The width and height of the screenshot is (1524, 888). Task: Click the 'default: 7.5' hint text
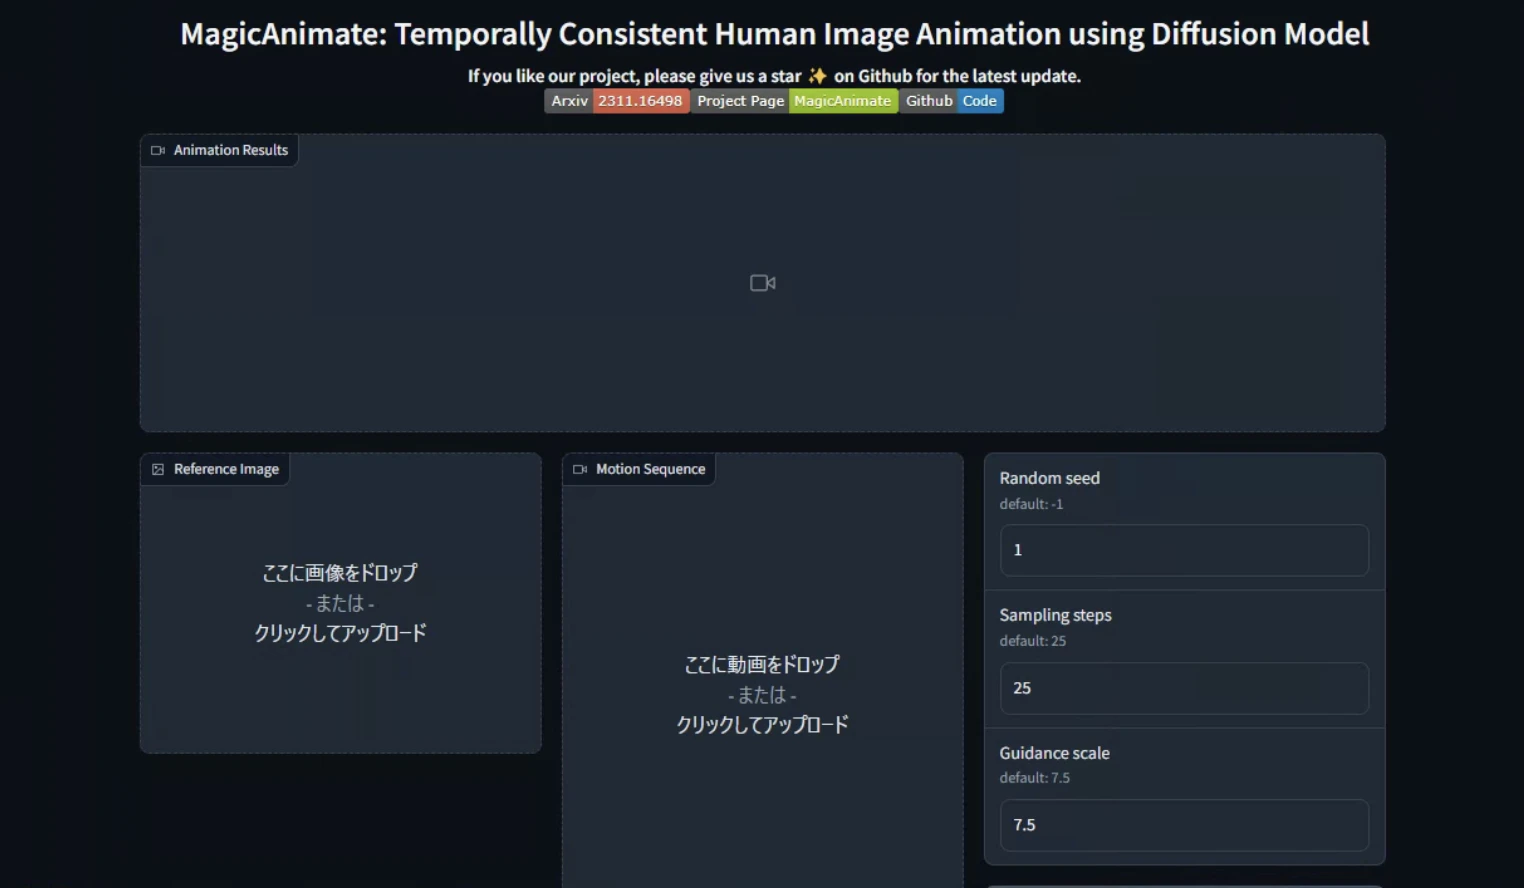click(1035, 778)
